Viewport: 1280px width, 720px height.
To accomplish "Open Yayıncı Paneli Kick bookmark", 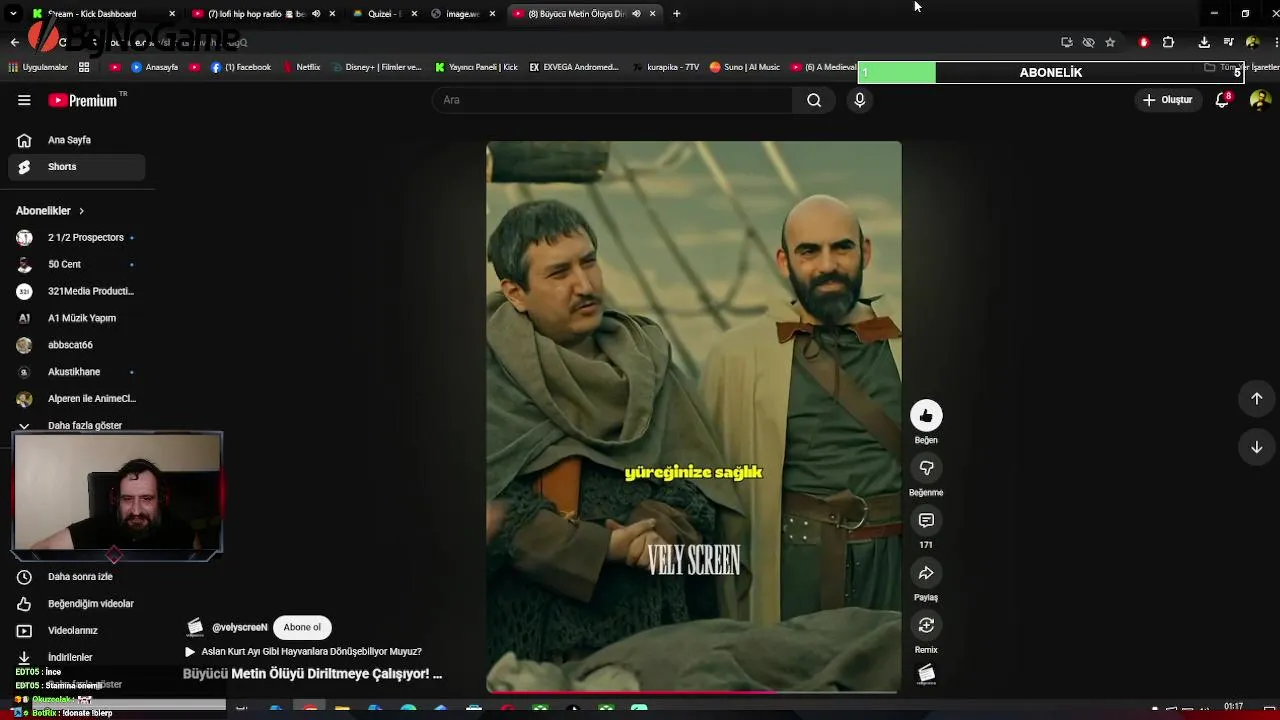I will [476, 67].
